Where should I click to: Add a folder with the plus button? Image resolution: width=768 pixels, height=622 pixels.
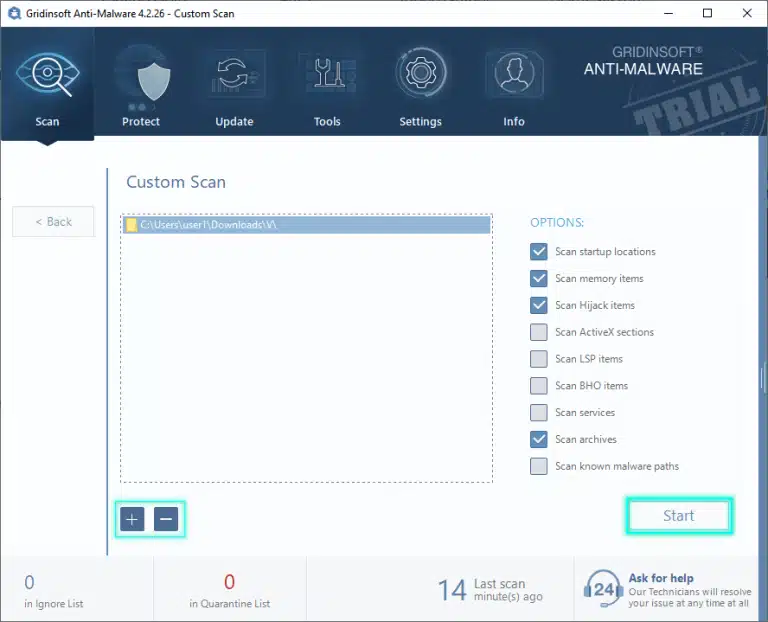click(x=132, y=519)
